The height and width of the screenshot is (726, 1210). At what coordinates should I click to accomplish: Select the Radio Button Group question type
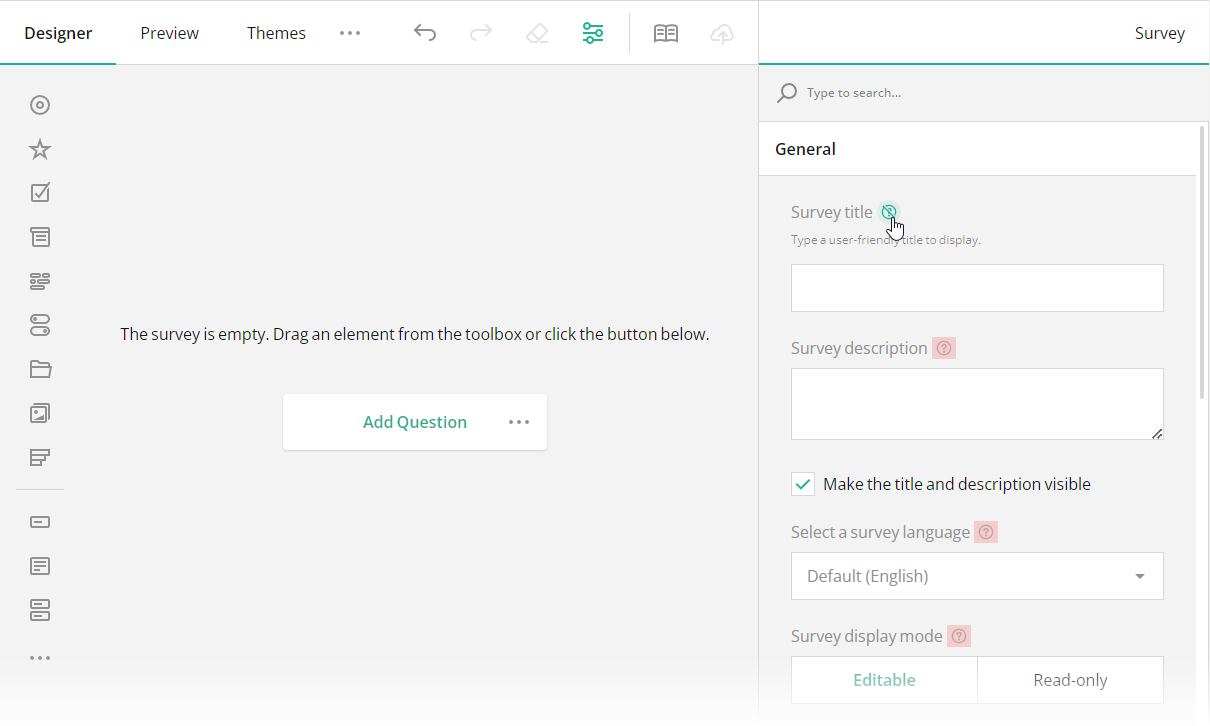(x=40, y=104)
